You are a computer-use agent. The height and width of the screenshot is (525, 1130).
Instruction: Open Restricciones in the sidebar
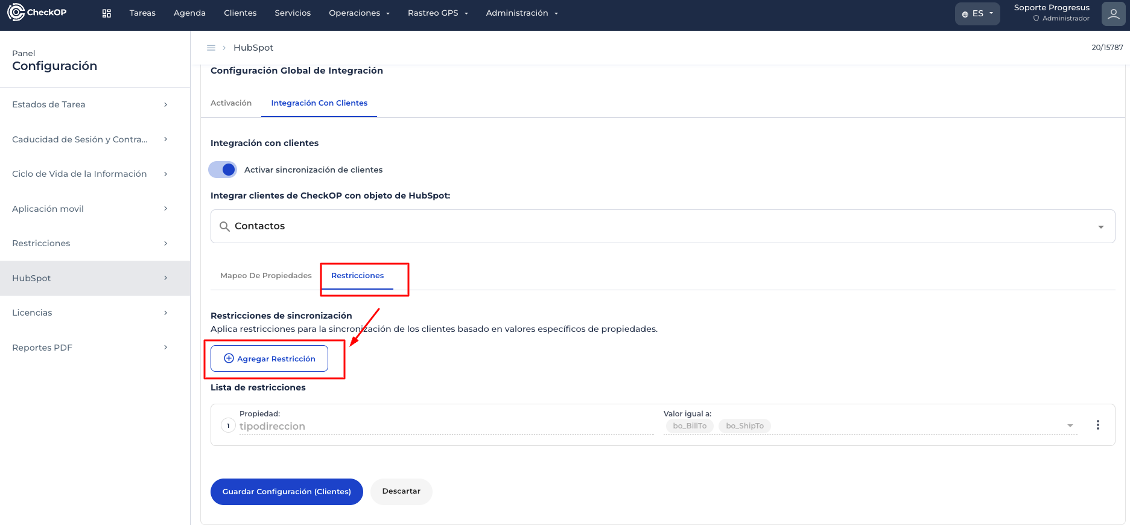94,243
